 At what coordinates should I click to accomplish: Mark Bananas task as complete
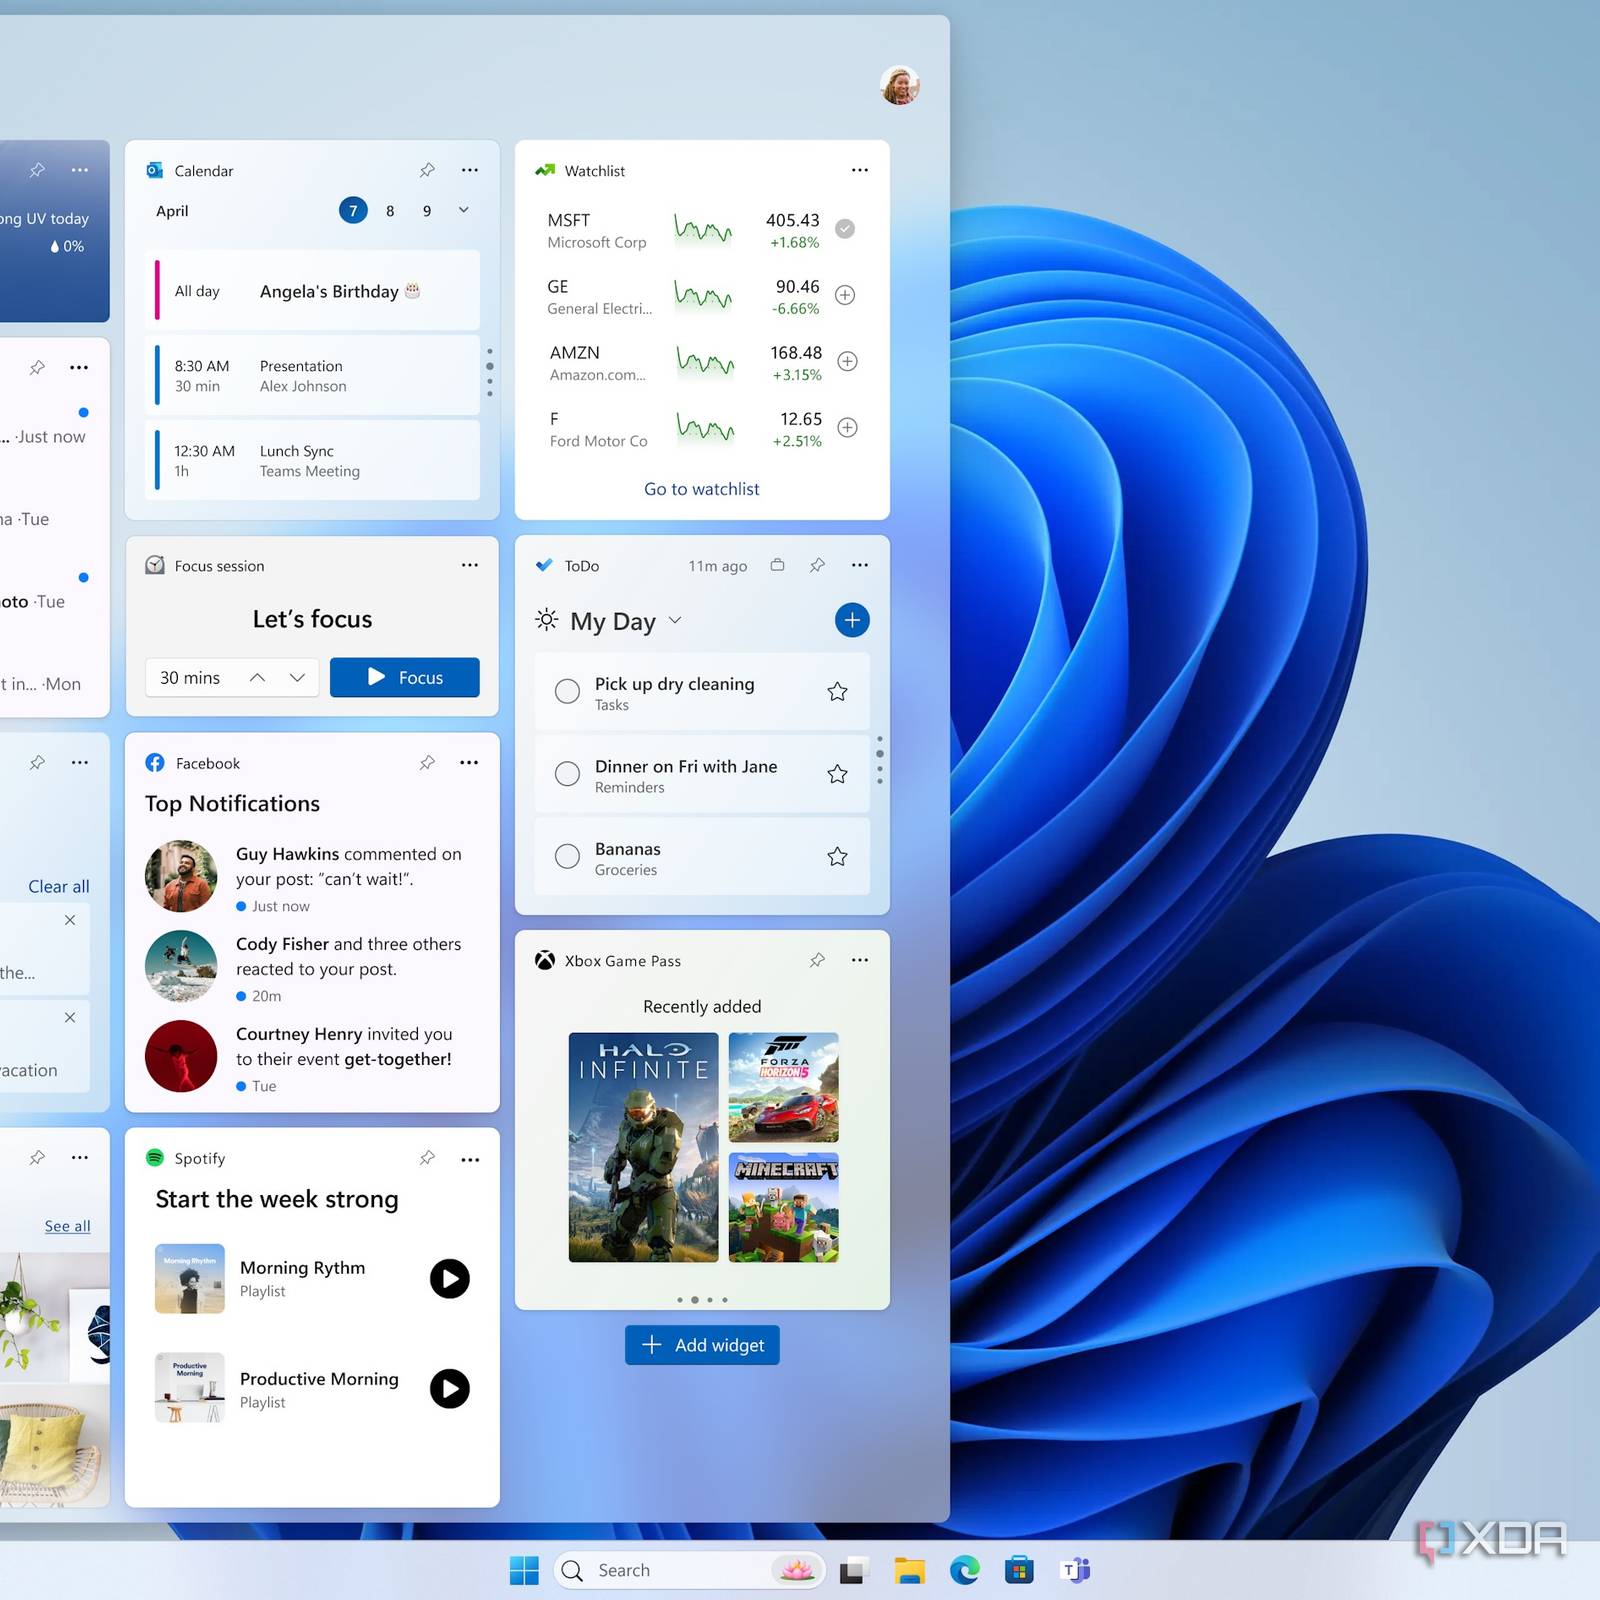point(567,857)
